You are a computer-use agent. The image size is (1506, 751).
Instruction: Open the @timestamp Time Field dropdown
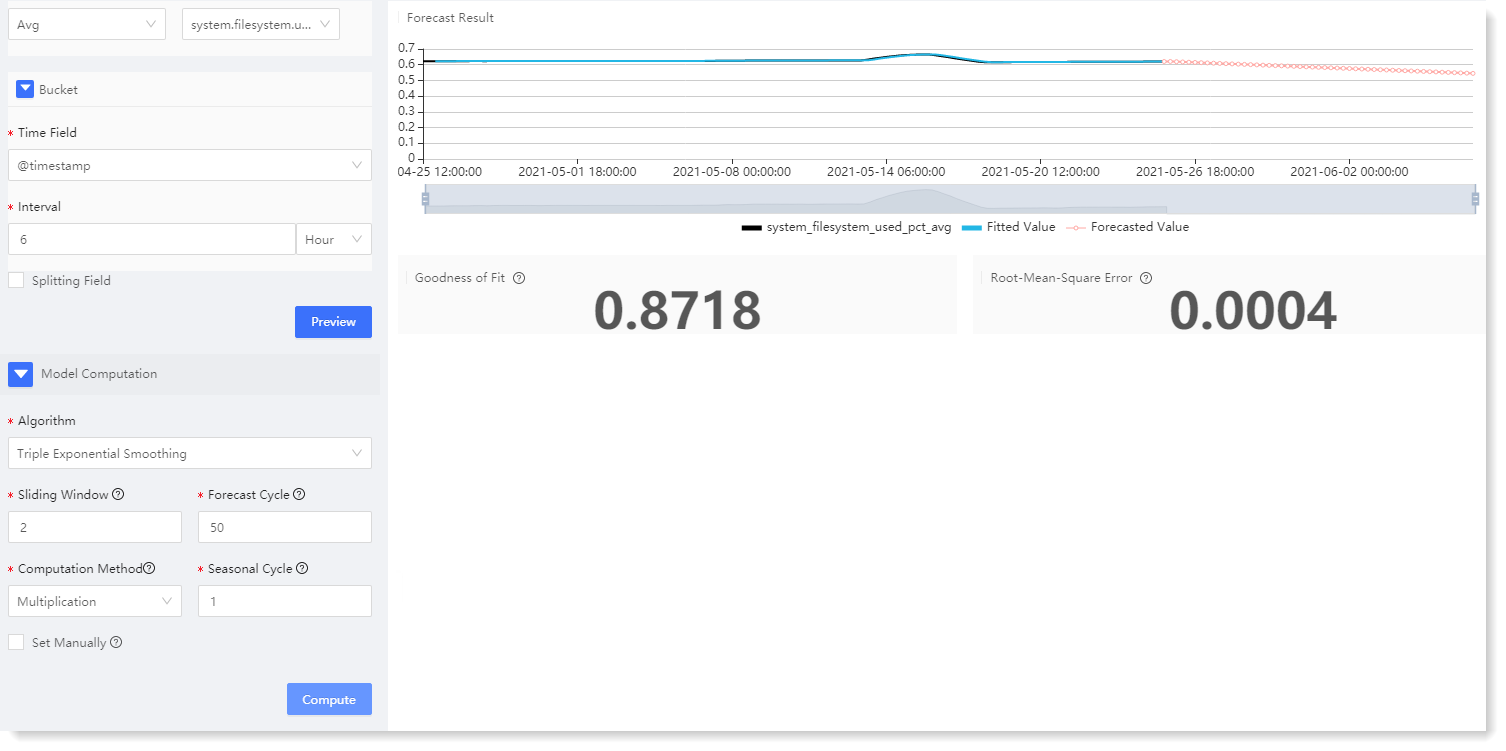point(190,165)
